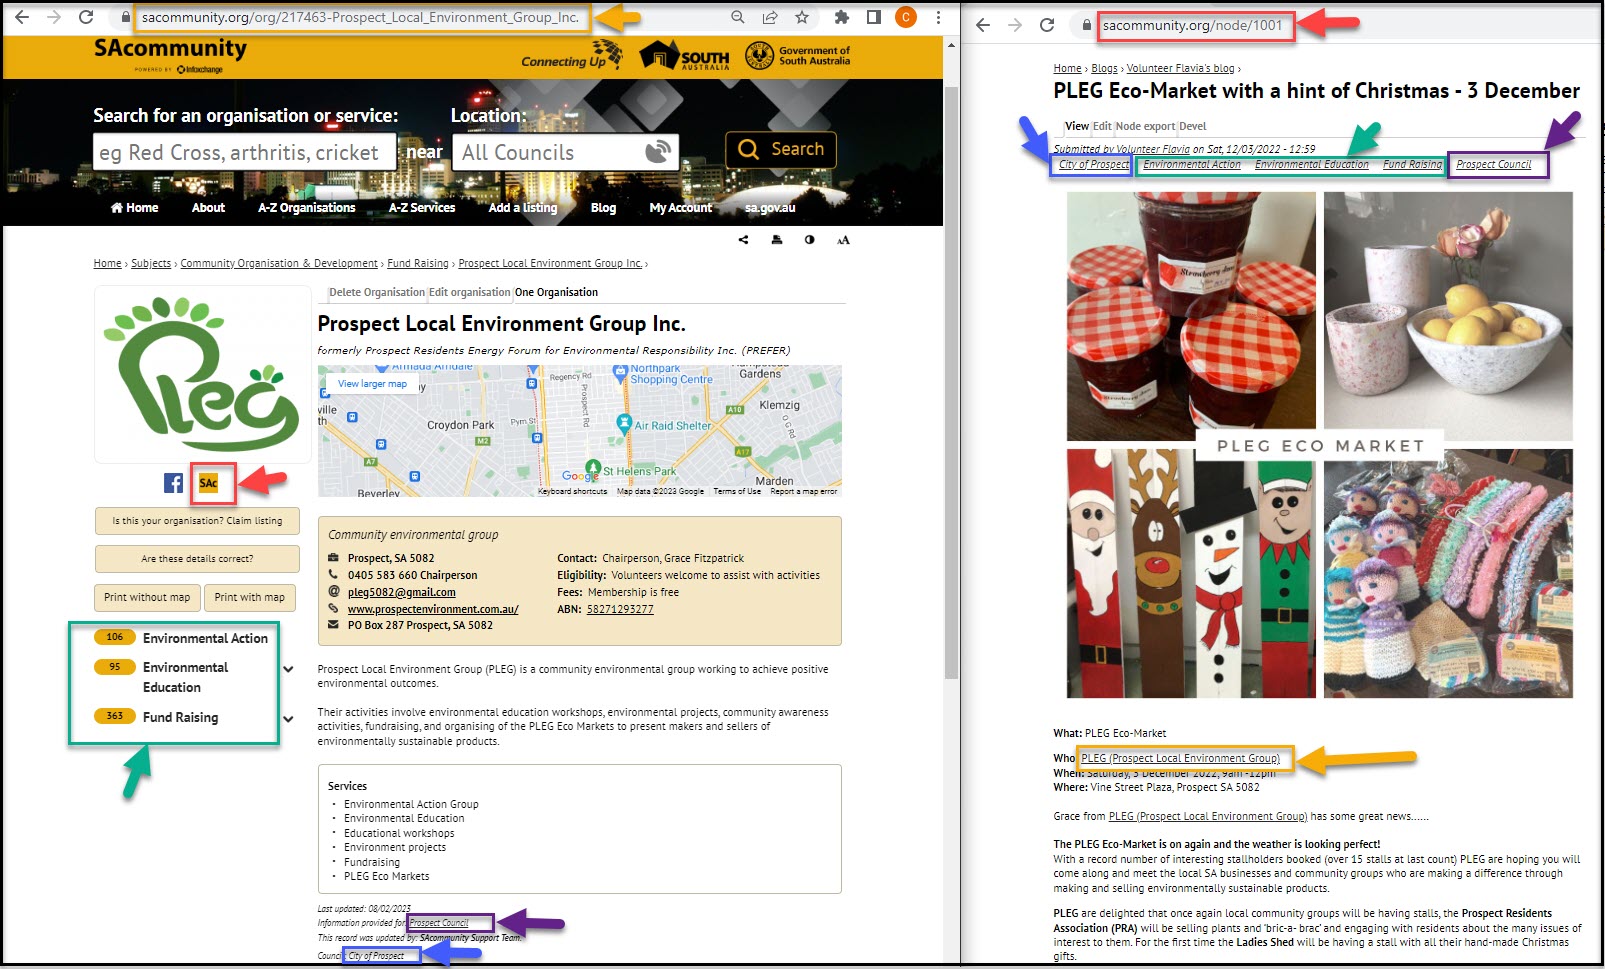Open browser extensions puzzle icon
The image size is (1605, 969).
(842, 17)
